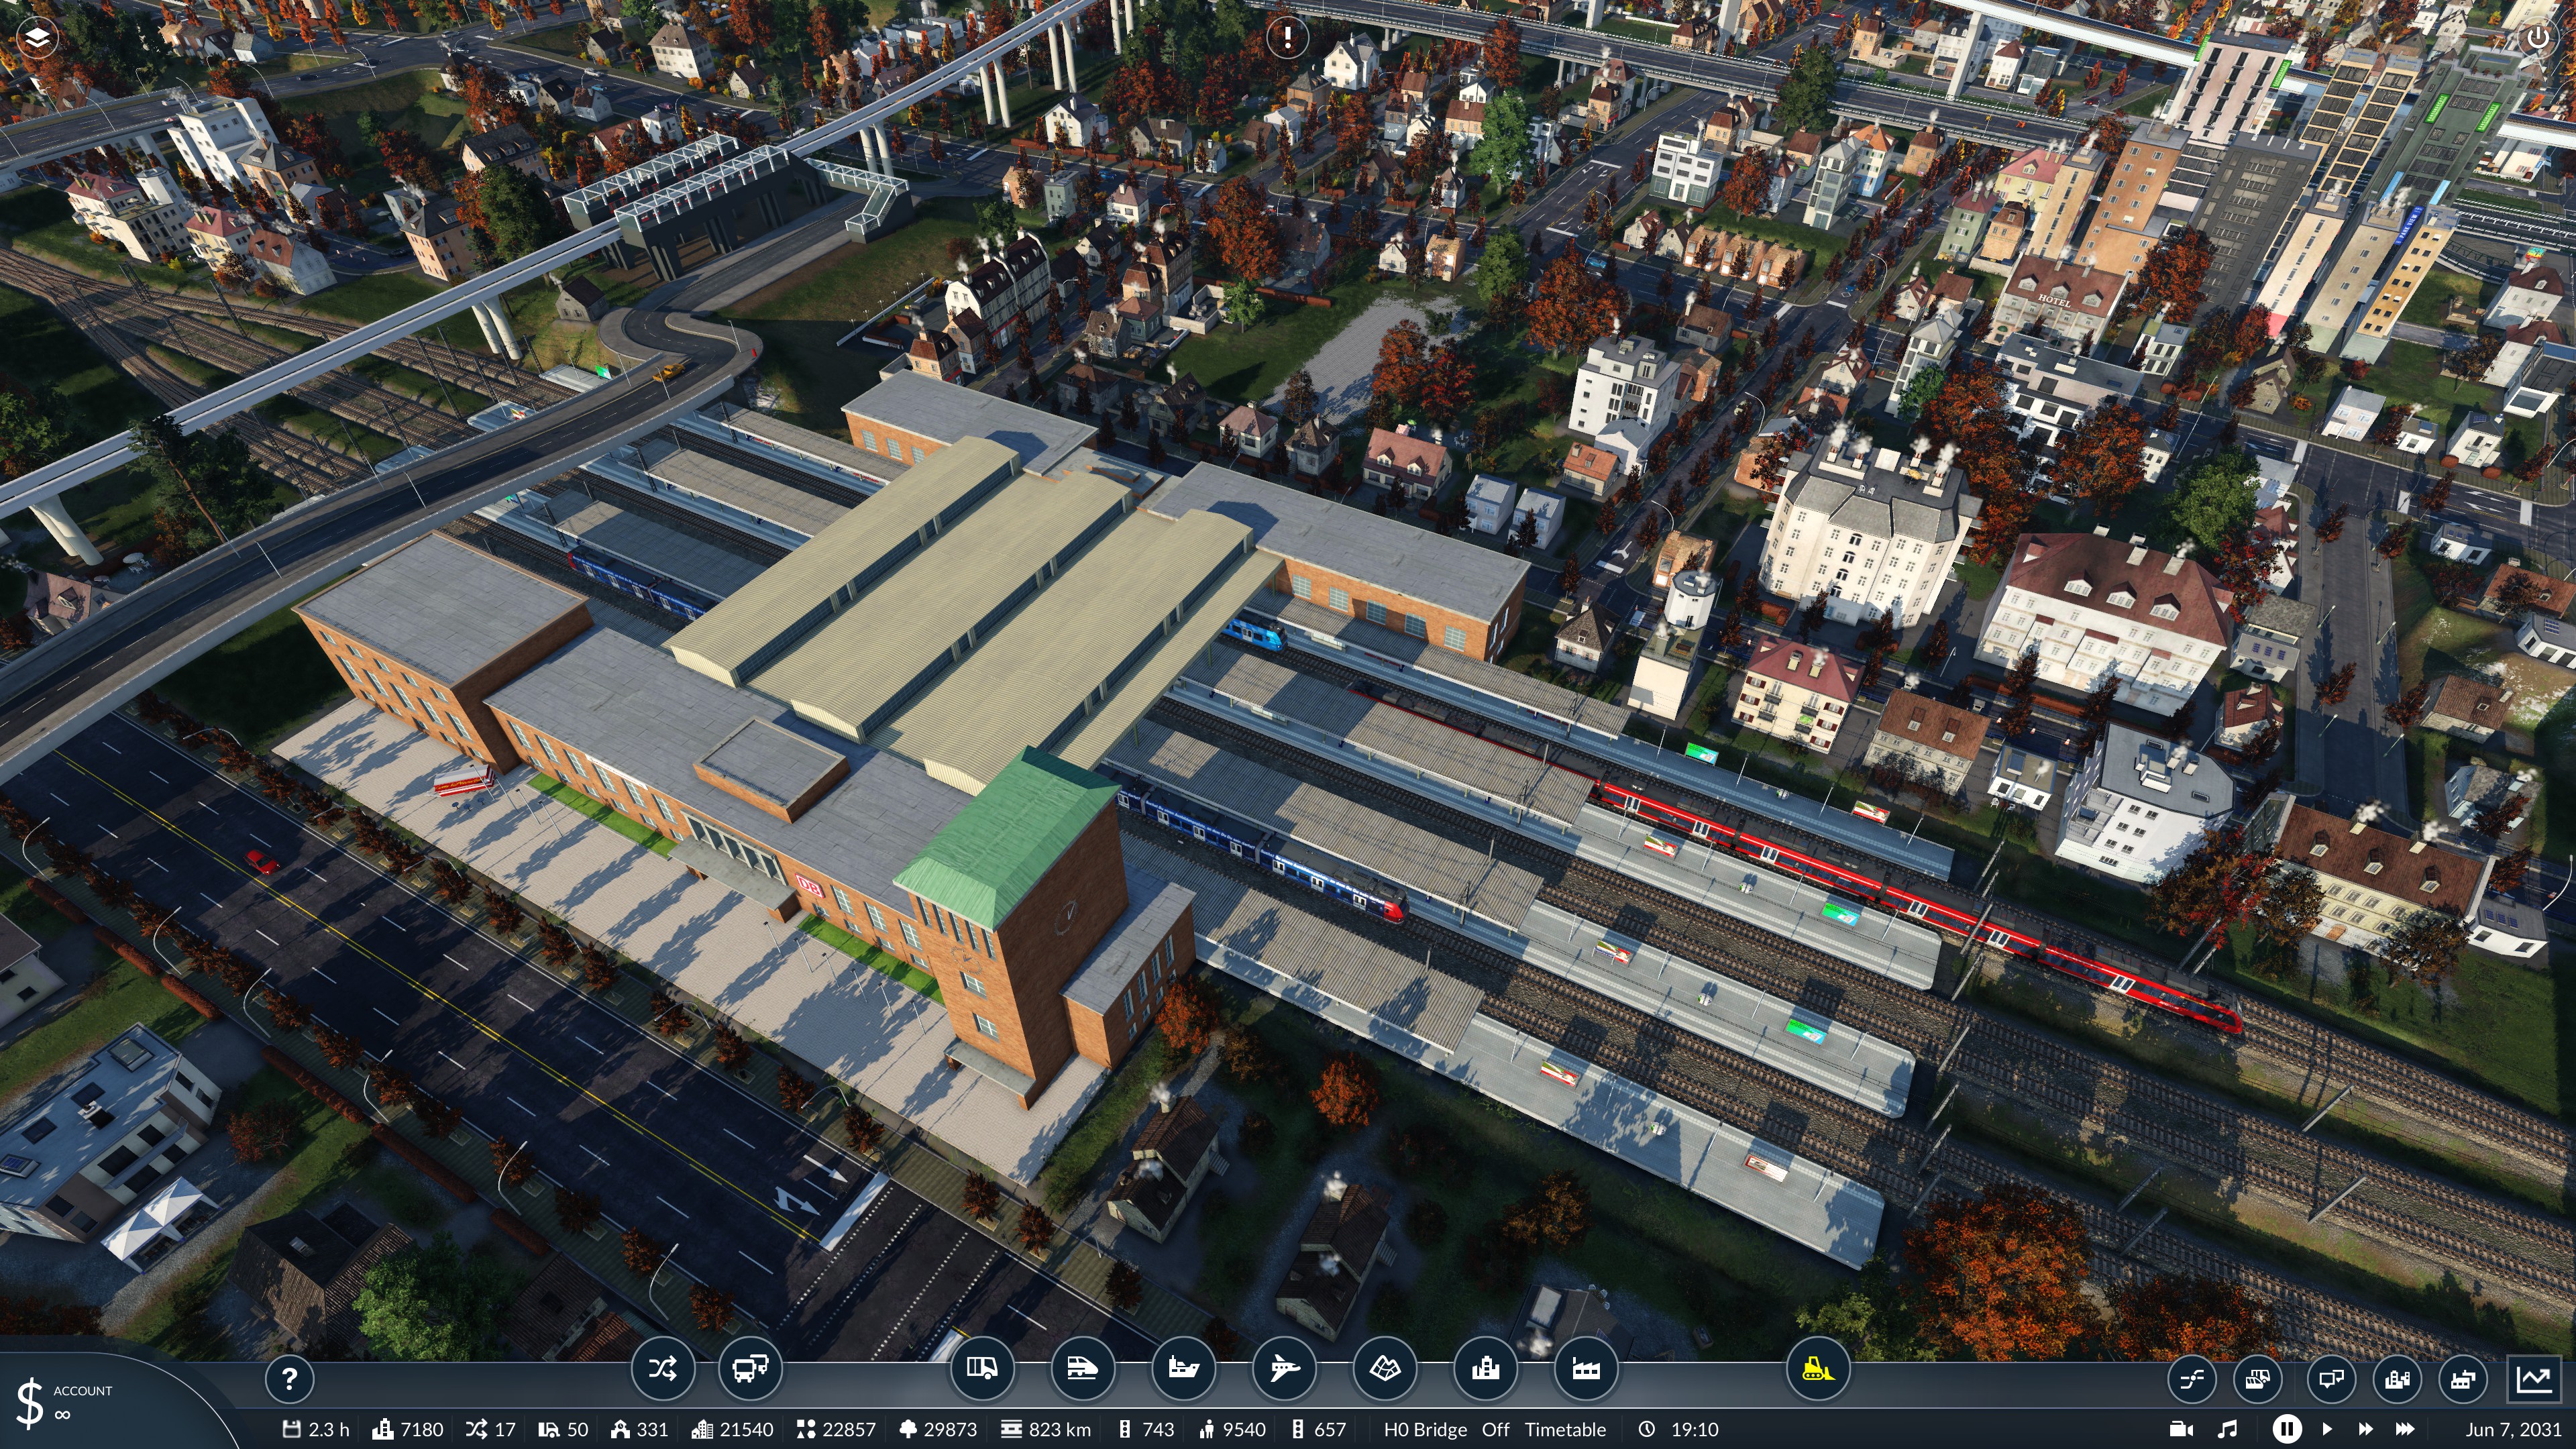Click the 50 vehicles counter

[x=563, y=1429]
